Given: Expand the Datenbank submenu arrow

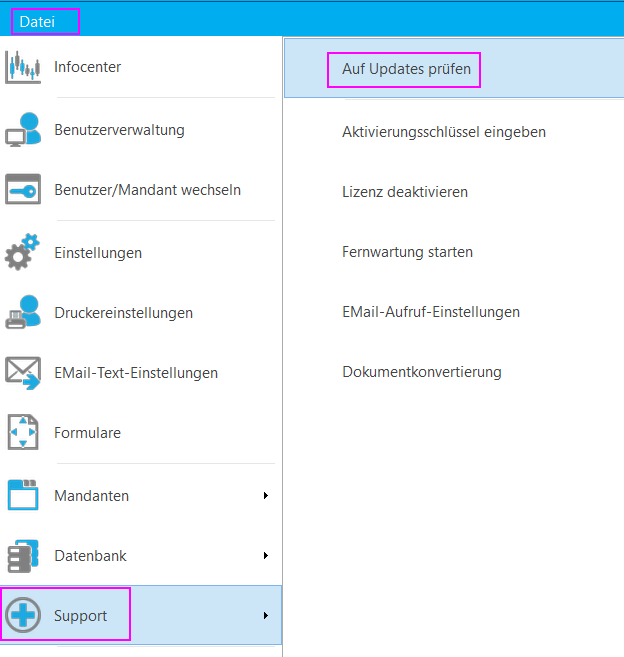Looking at the screenshot, I should (265, 555).
